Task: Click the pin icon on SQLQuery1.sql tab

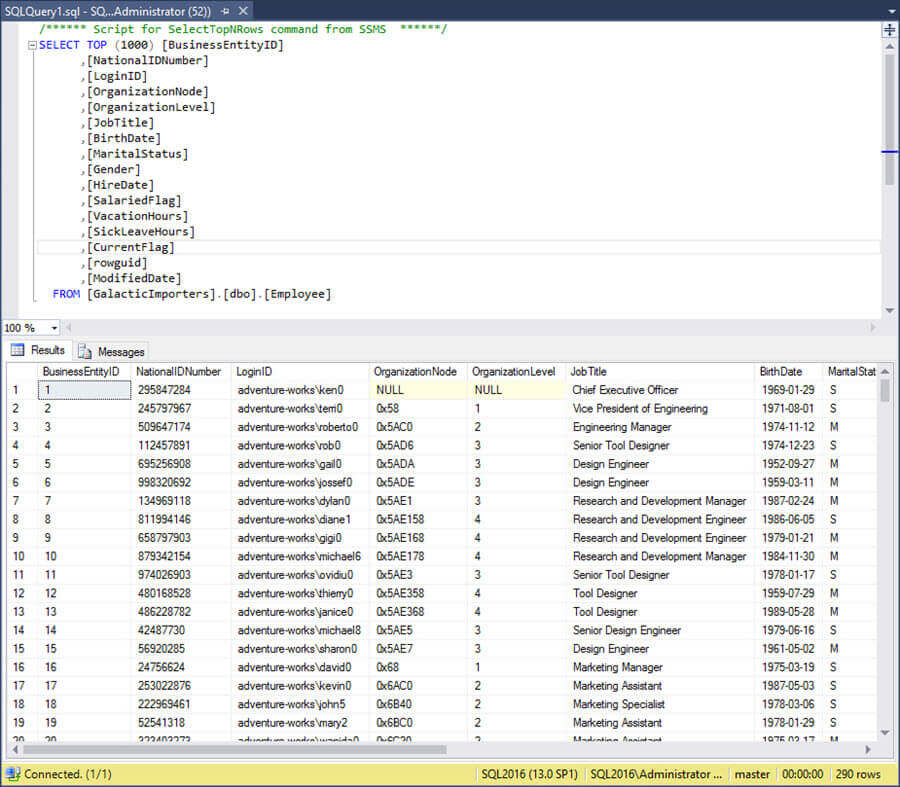Action: point(224,10)
